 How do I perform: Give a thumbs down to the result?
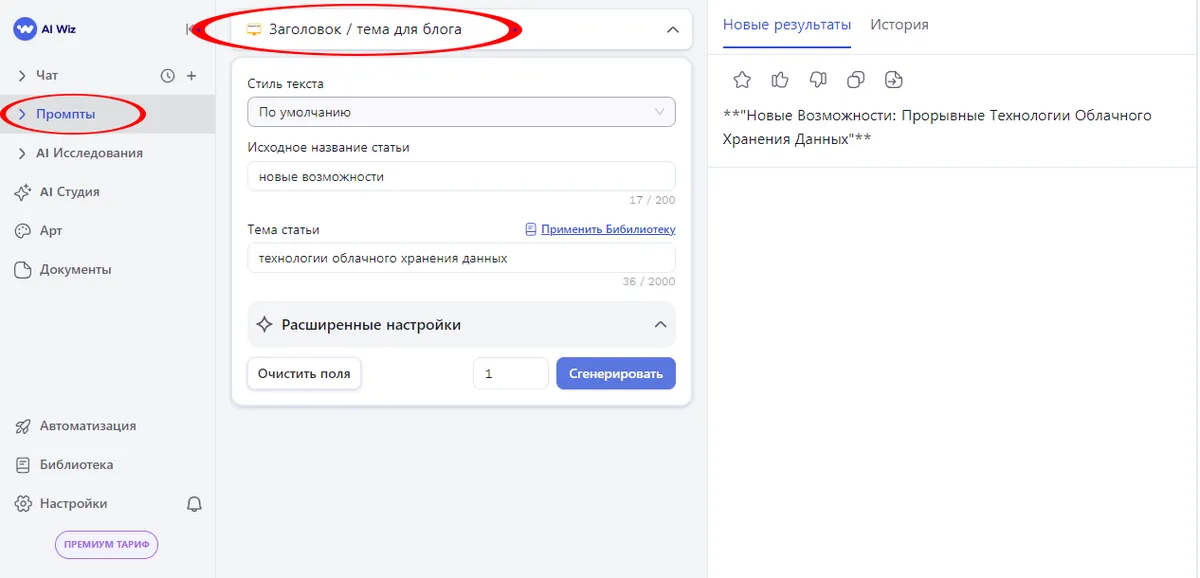point(818,79)
